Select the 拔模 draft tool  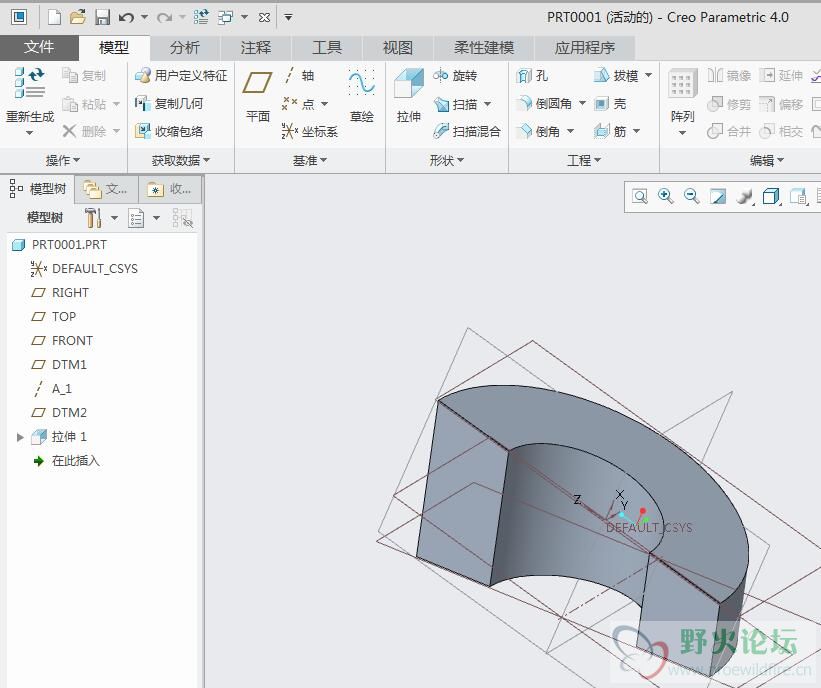(616, 76)
